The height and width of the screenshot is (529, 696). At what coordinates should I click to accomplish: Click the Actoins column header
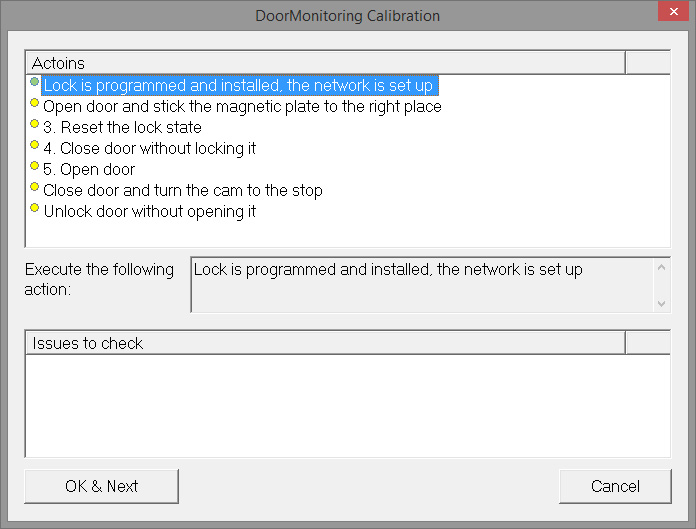tap(325, 63)
